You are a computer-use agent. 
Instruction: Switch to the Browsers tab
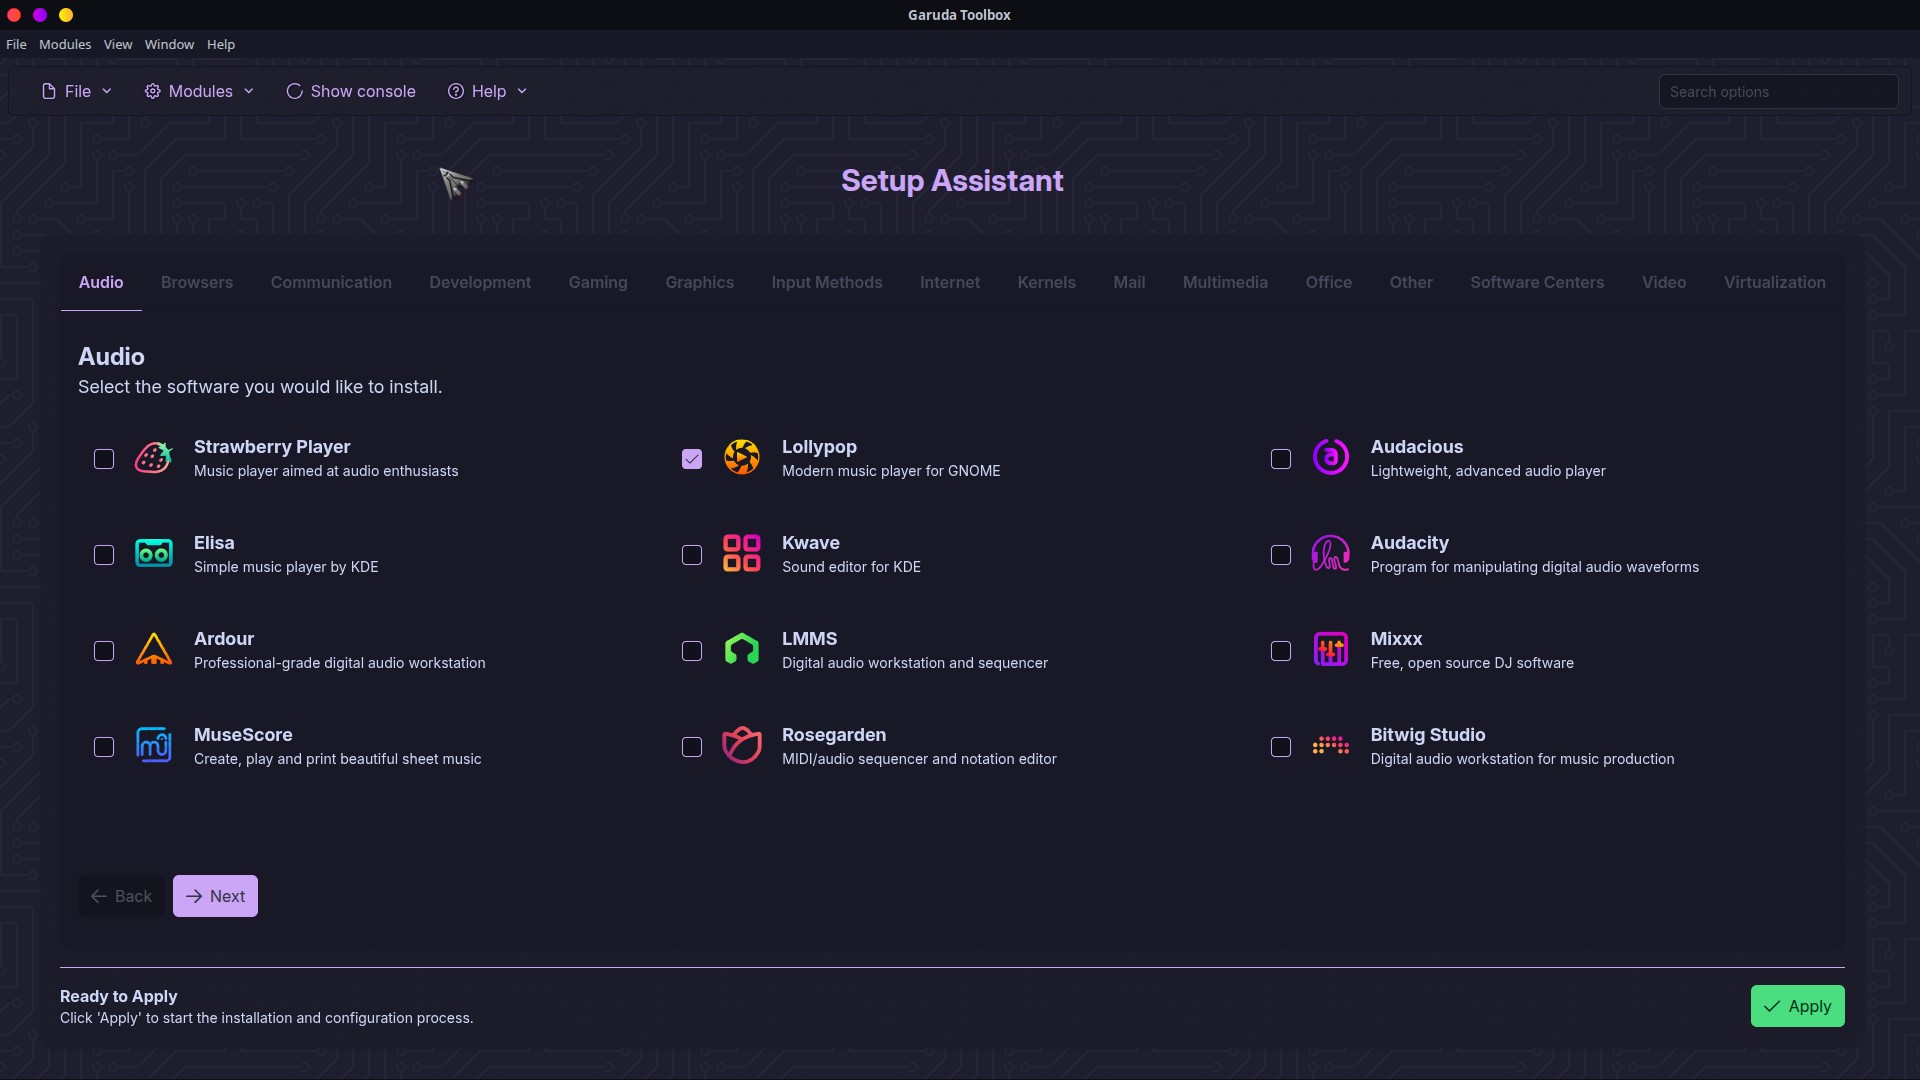197,283
